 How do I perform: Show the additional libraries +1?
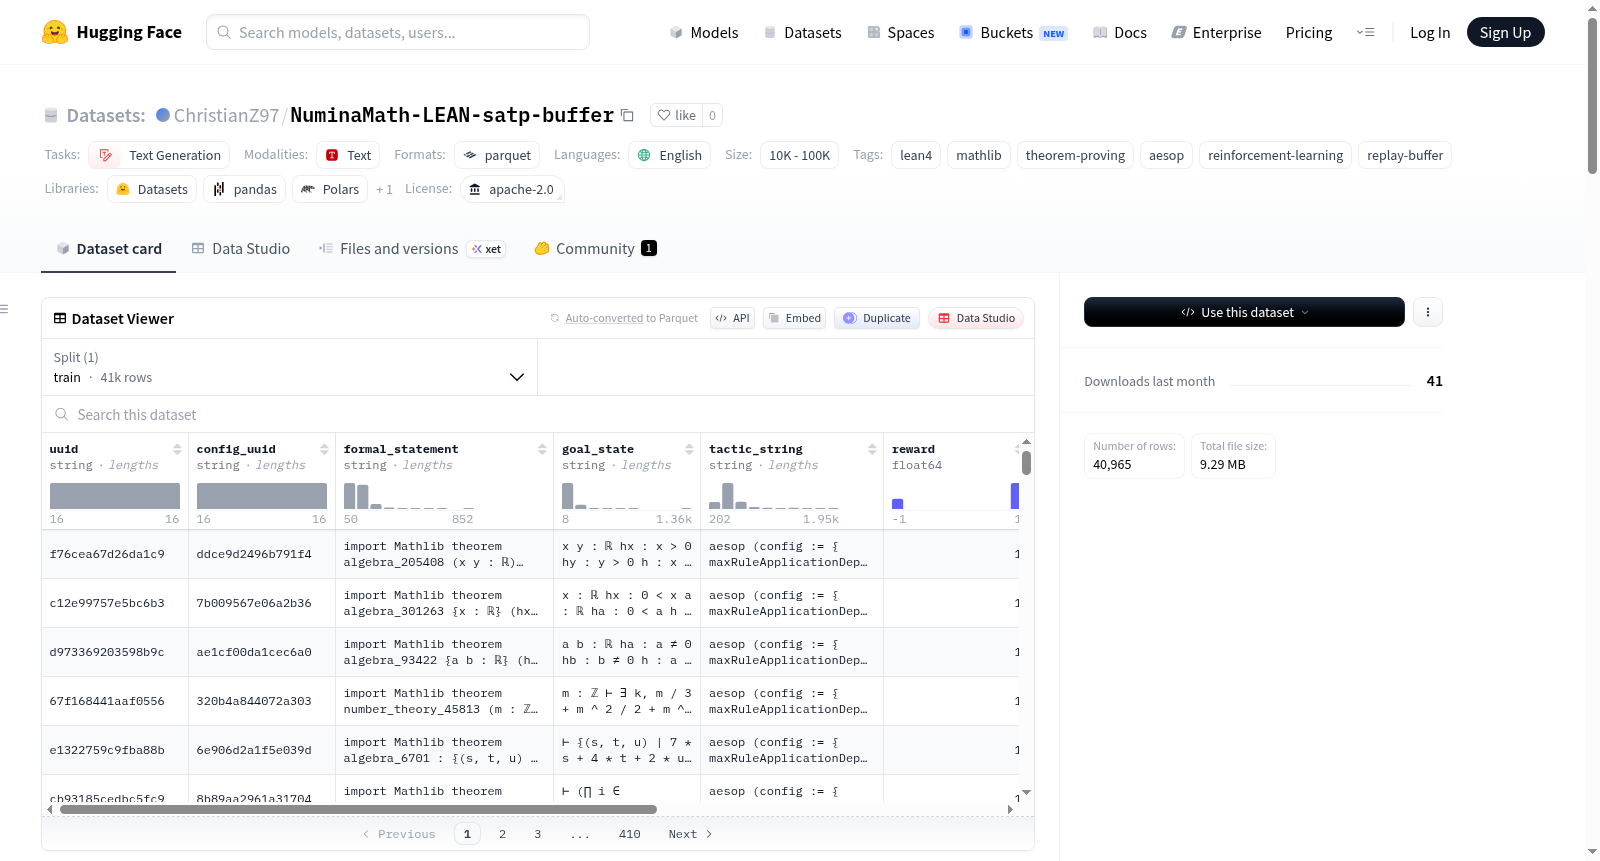384,189
